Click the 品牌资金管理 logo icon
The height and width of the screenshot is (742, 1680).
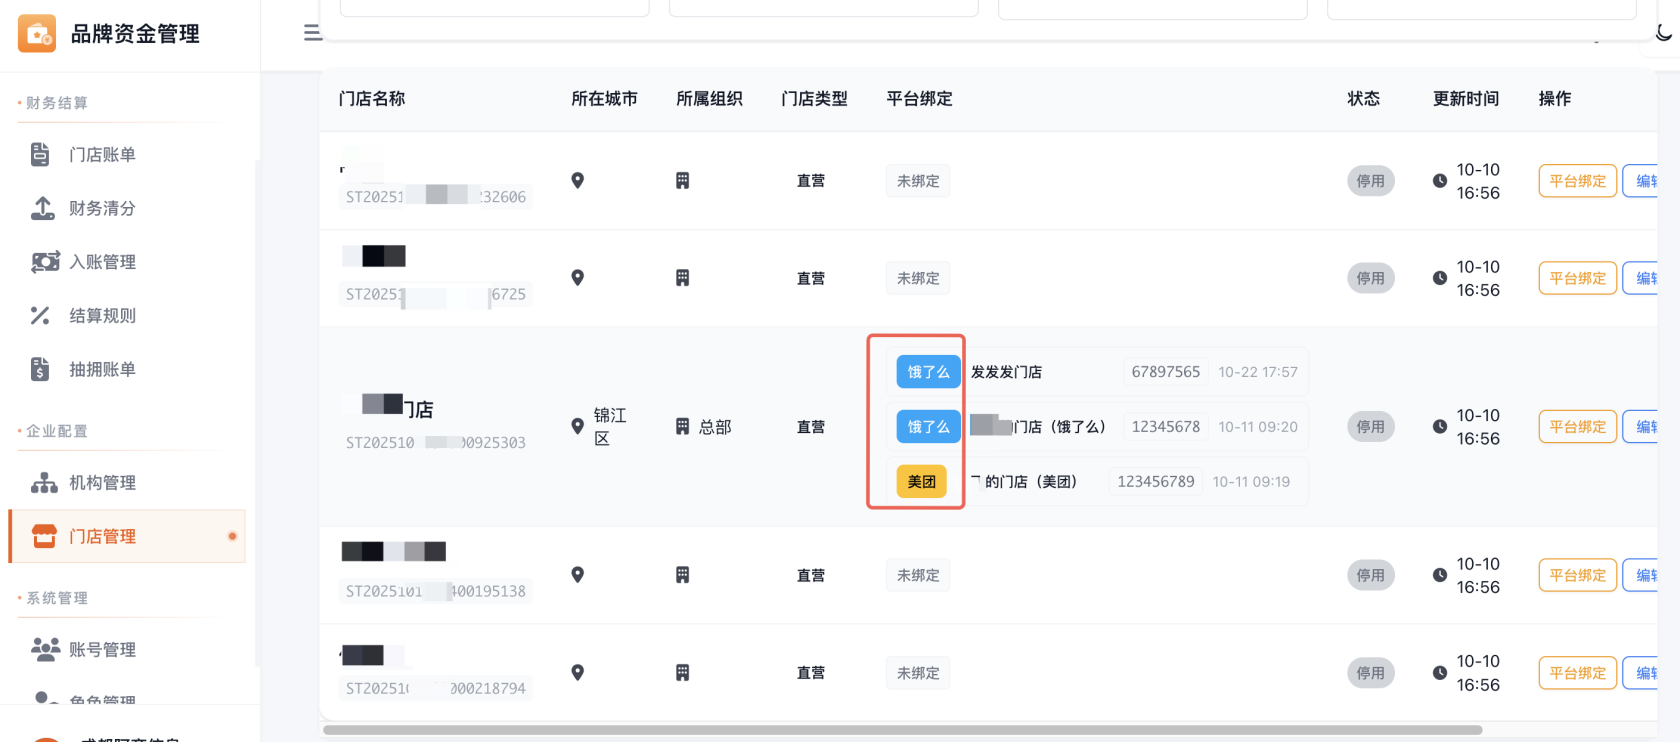tap(37, 34)
